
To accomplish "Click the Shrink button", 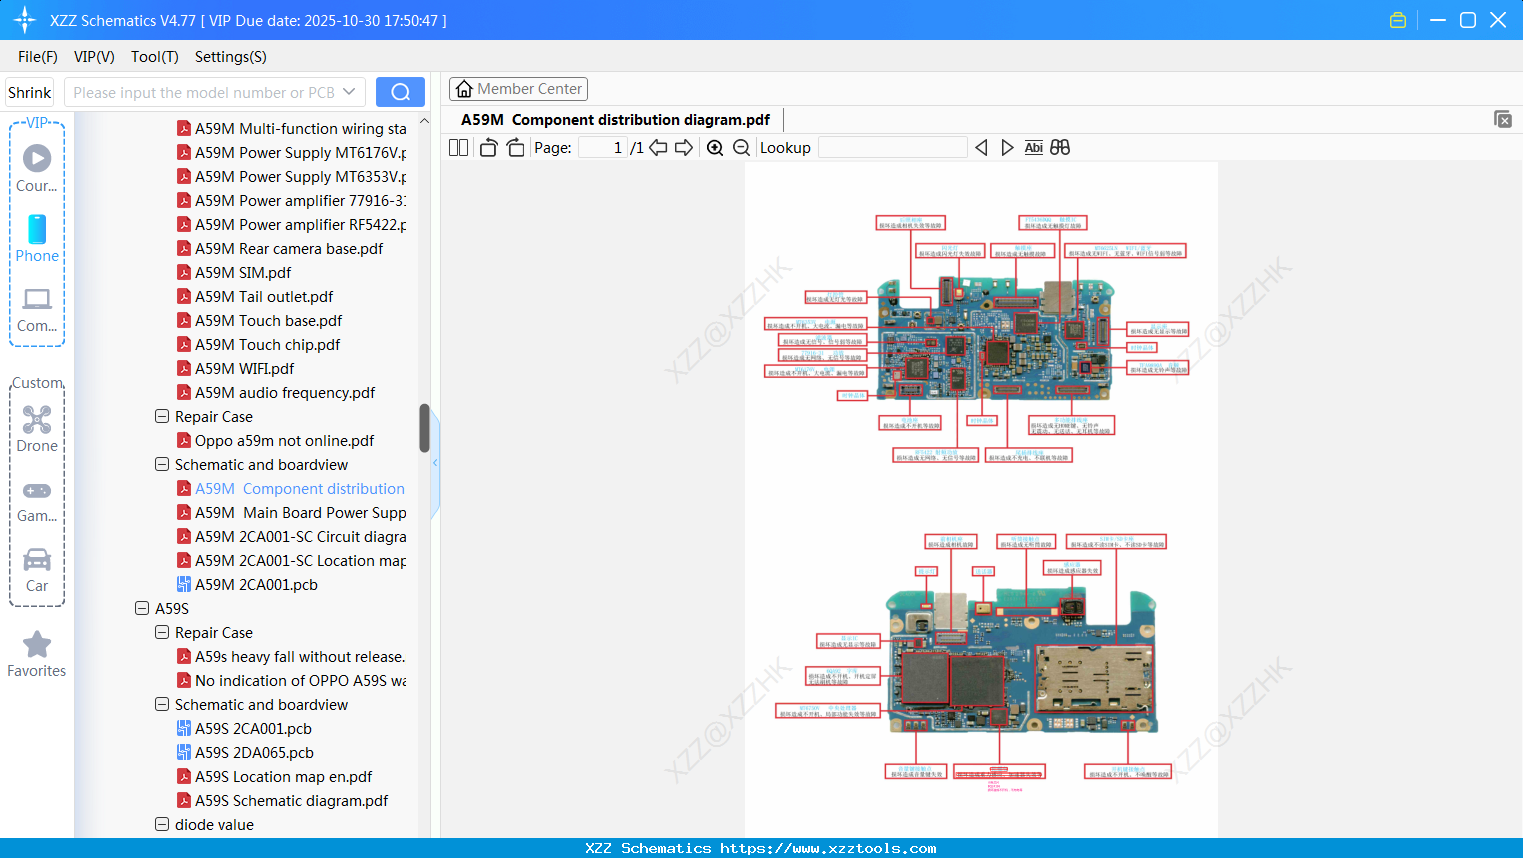I will (x=29, y=92).
